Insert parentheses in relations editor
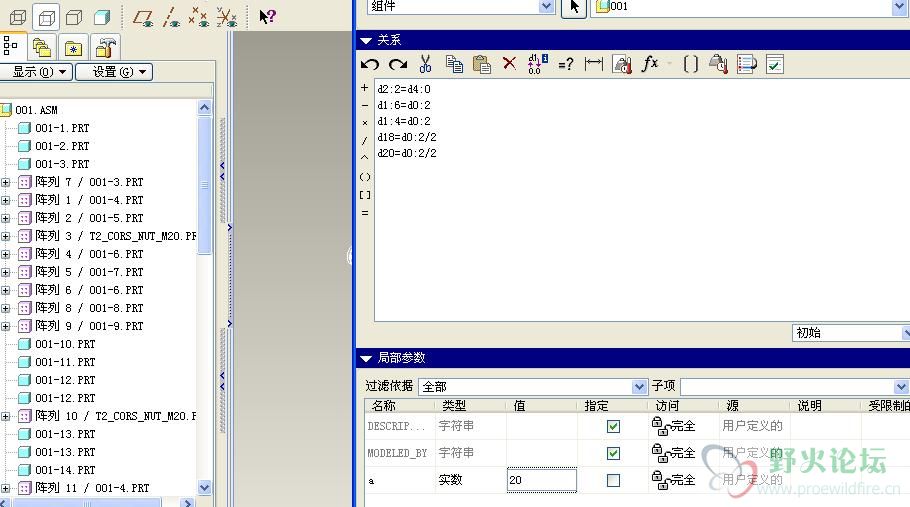The width and height of the screenshot is (910, 507). (x=364, y=177)
